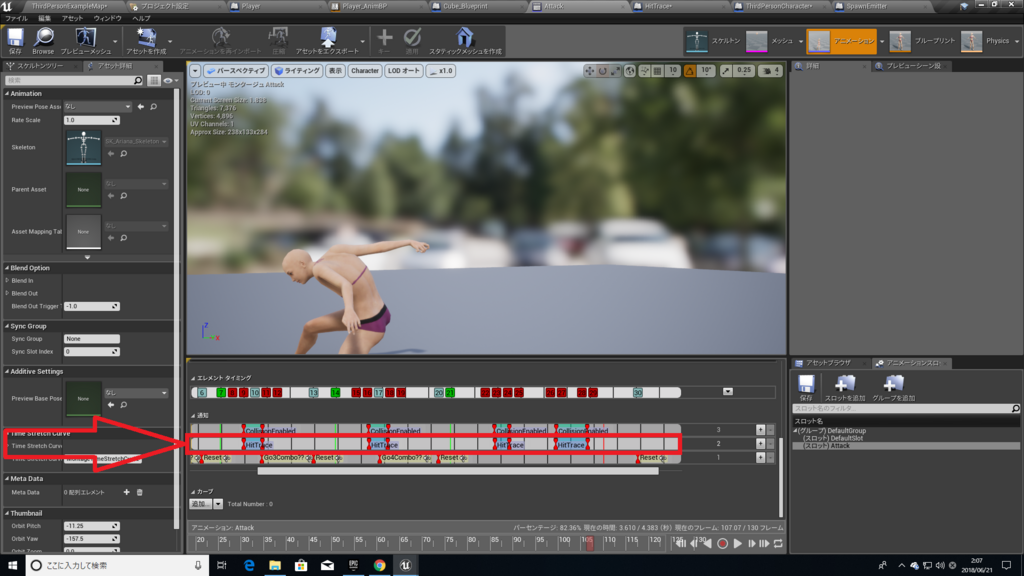The image size is (1024, 576).
Task: Switch to the Player_AnimBP tab
Action: (x=364, y=6)
